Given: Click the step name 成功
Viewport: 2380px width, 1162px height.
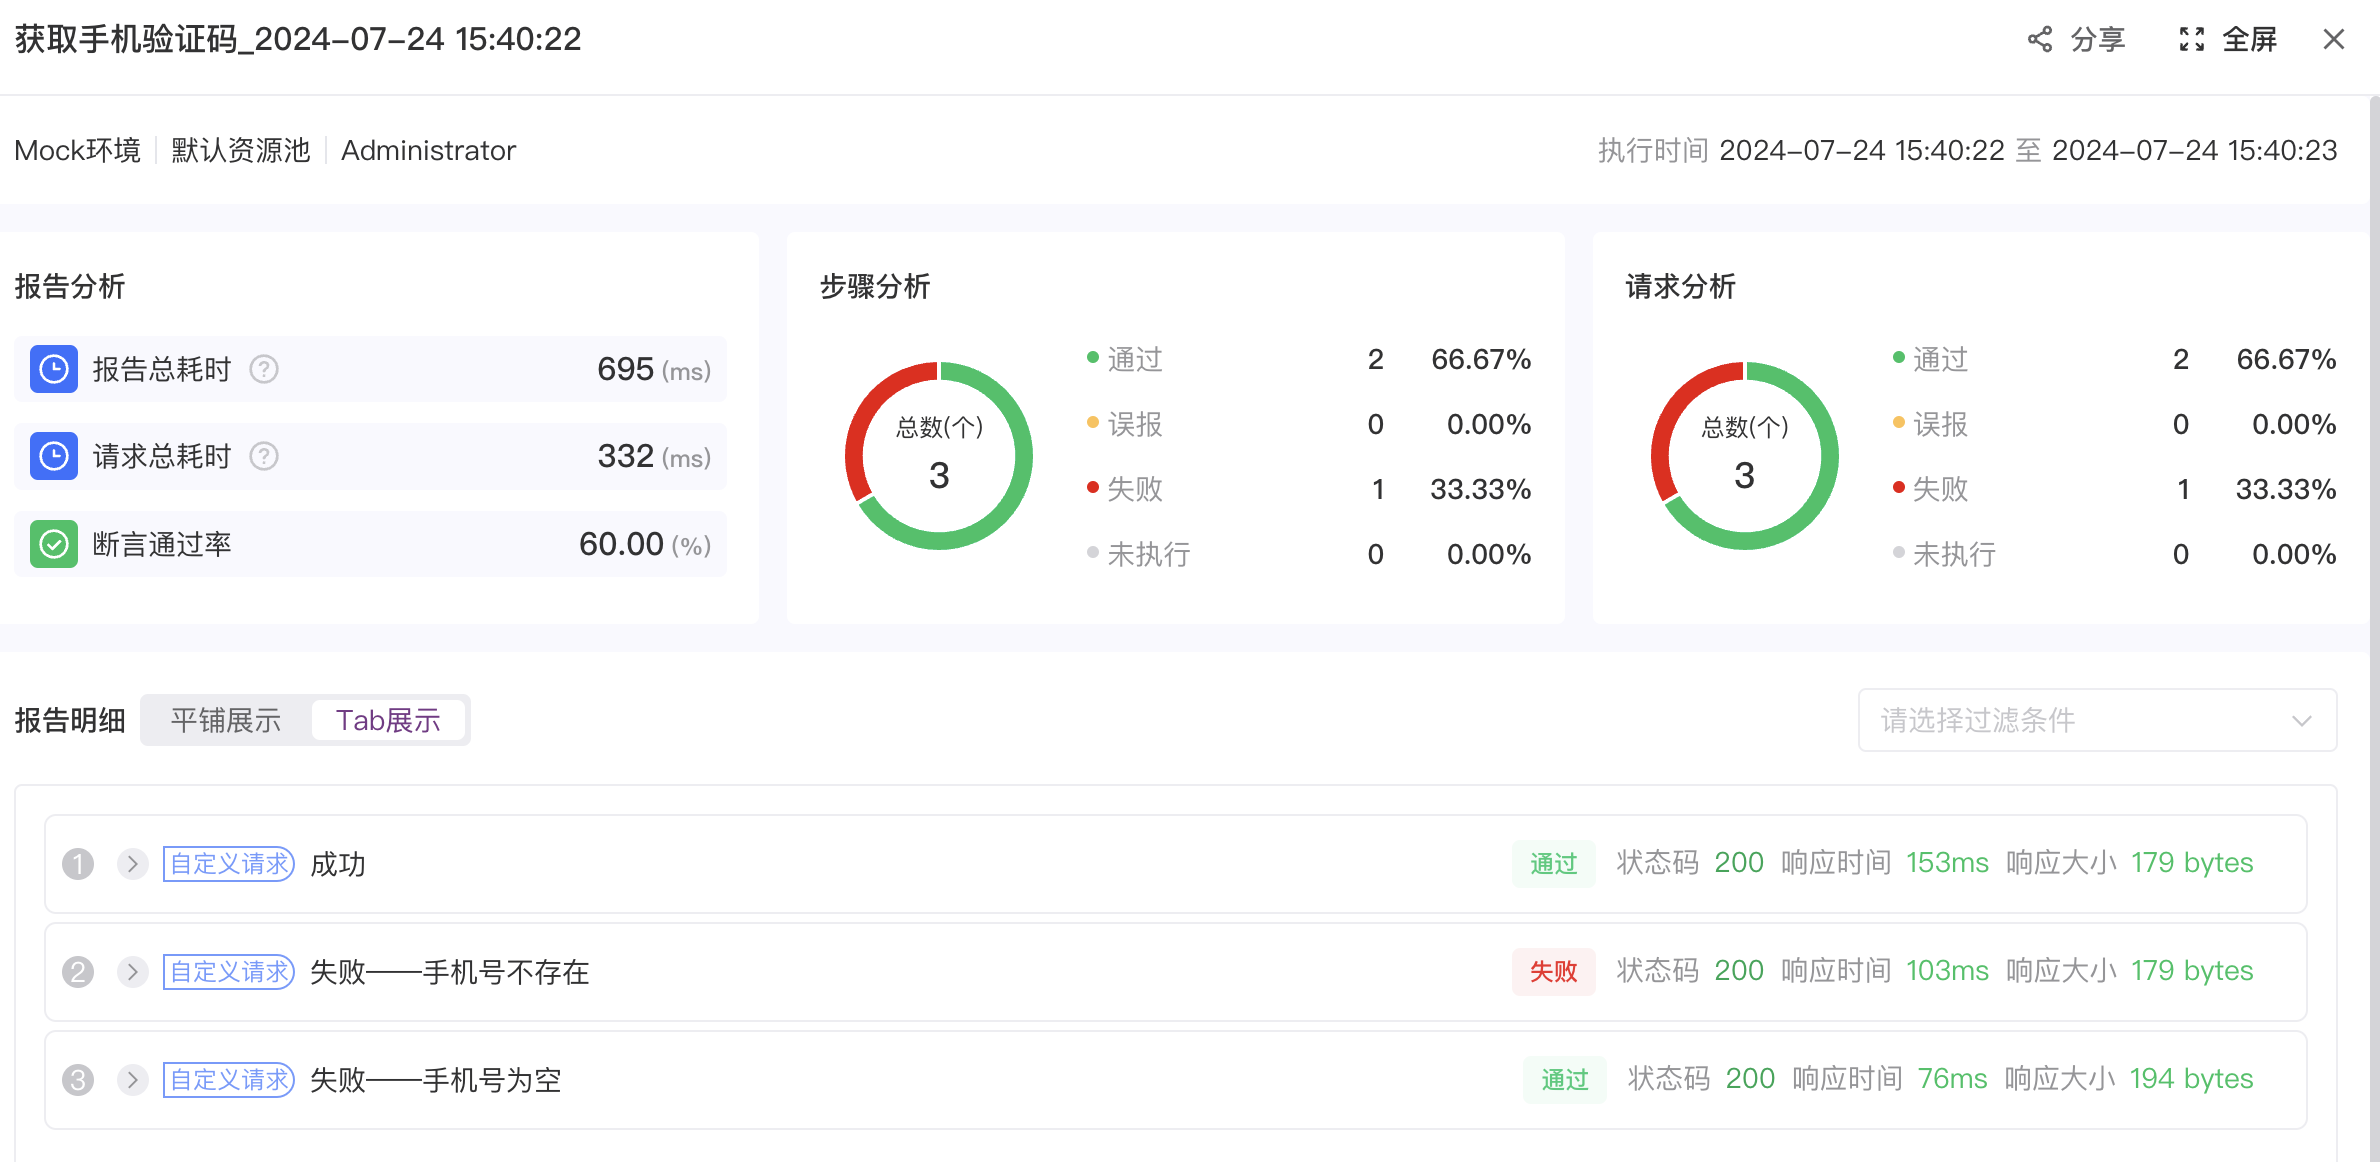Looking at the screenshot, I should tap(338, 864).
